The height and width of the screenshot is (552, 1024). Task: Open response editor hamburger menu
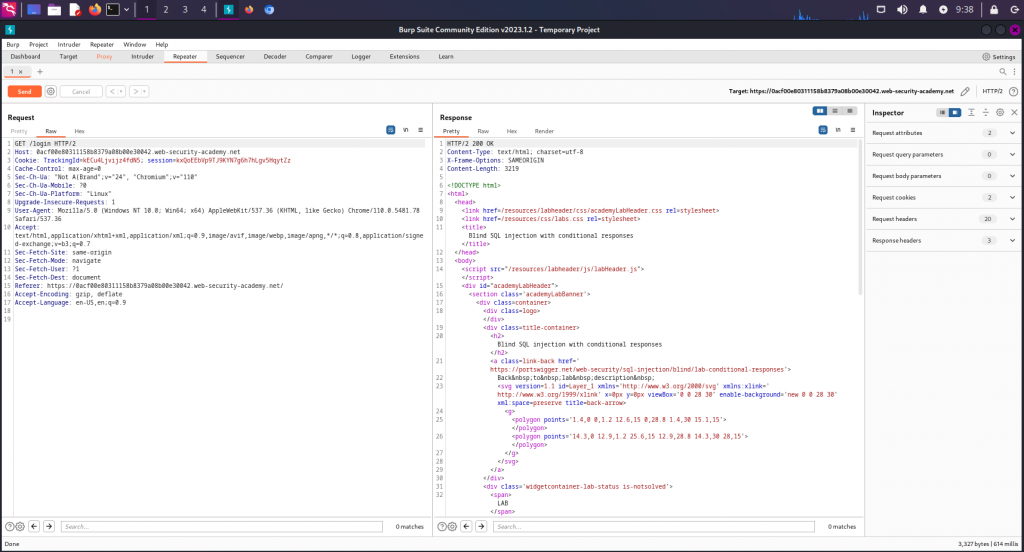[x=853, y=130]
